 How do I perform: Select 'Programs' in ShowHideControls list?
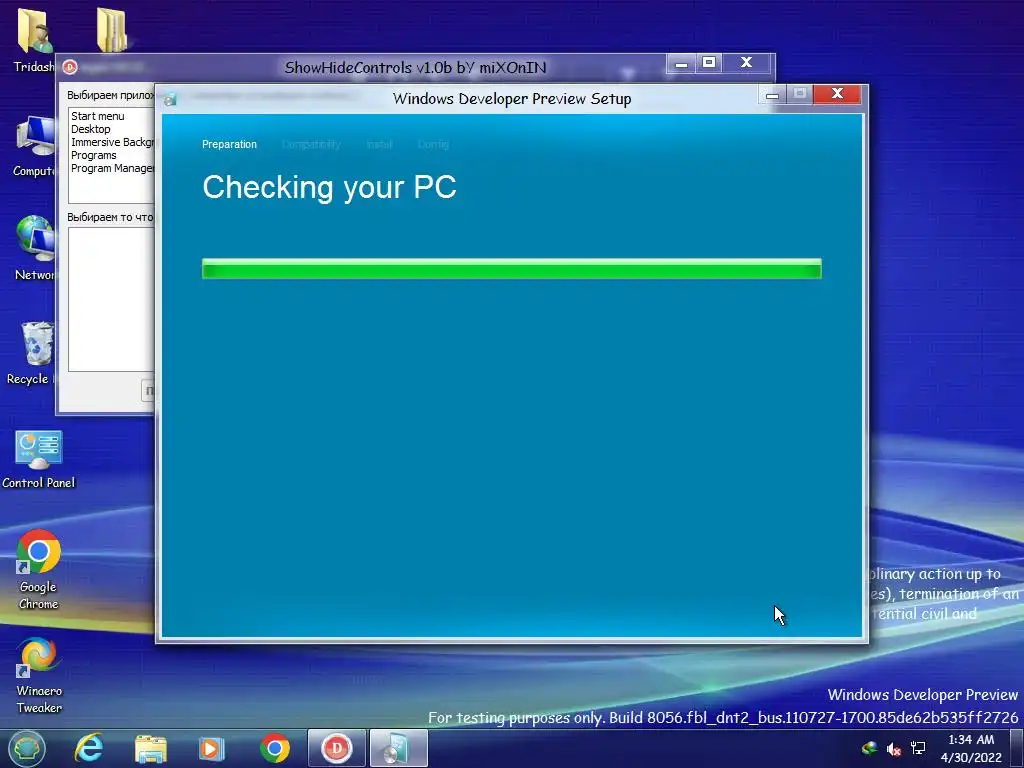[93, 155]
